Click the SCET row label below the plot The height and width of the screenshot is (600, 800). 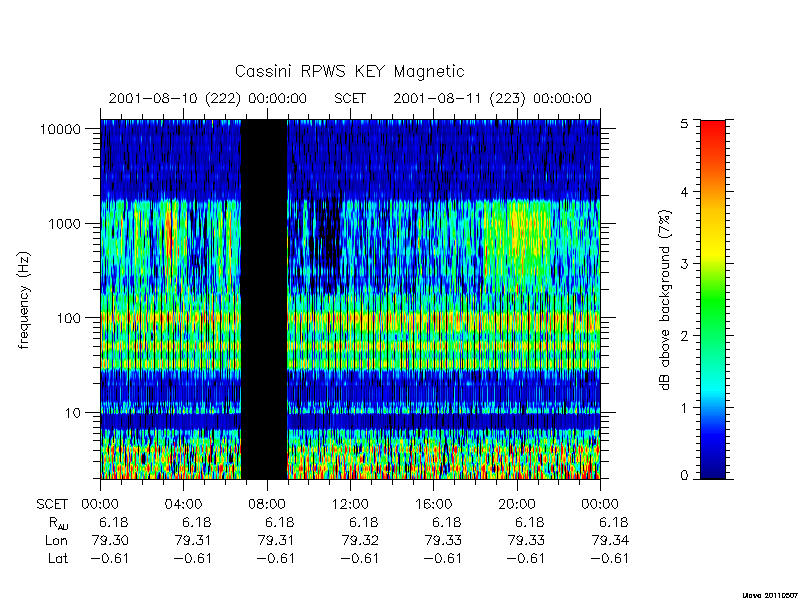click(x=52, y=505)
